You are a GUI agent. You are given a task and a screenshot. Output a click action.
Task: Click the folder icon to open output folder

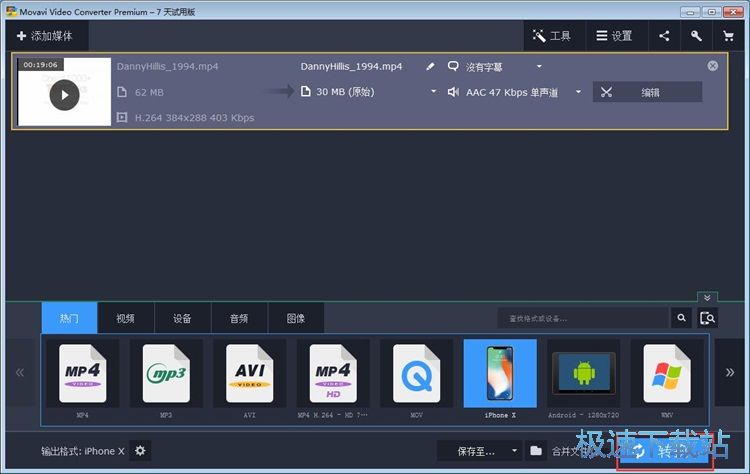(536, 451)
